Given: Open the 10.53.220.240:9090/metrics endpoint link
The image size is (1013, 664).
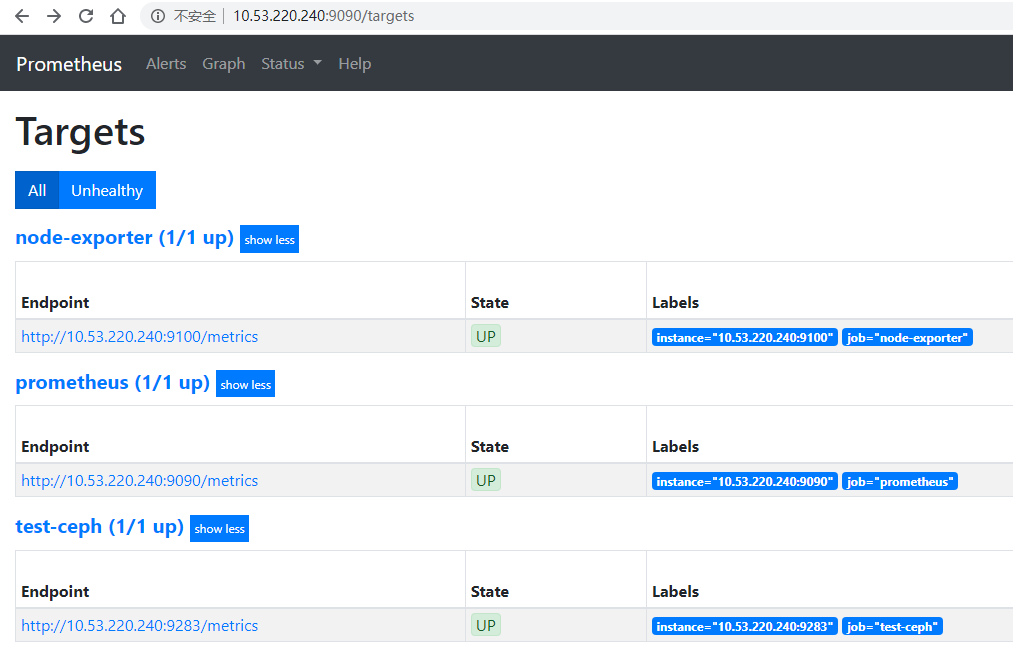Looking at the screenshot, I should tap(140, 481).
